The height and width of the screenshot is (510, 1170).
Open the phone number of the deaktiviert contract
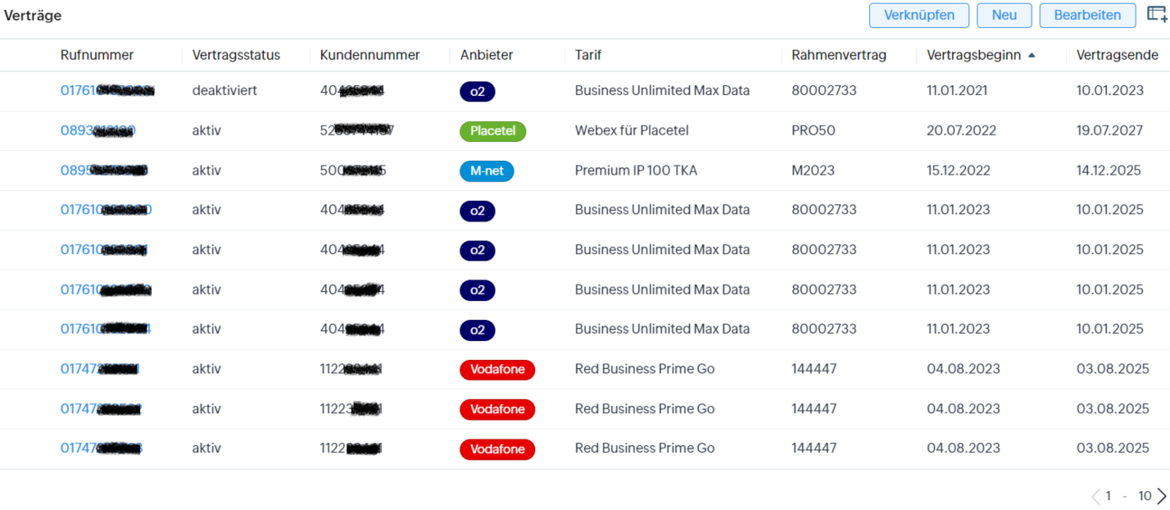pos(107,91)
